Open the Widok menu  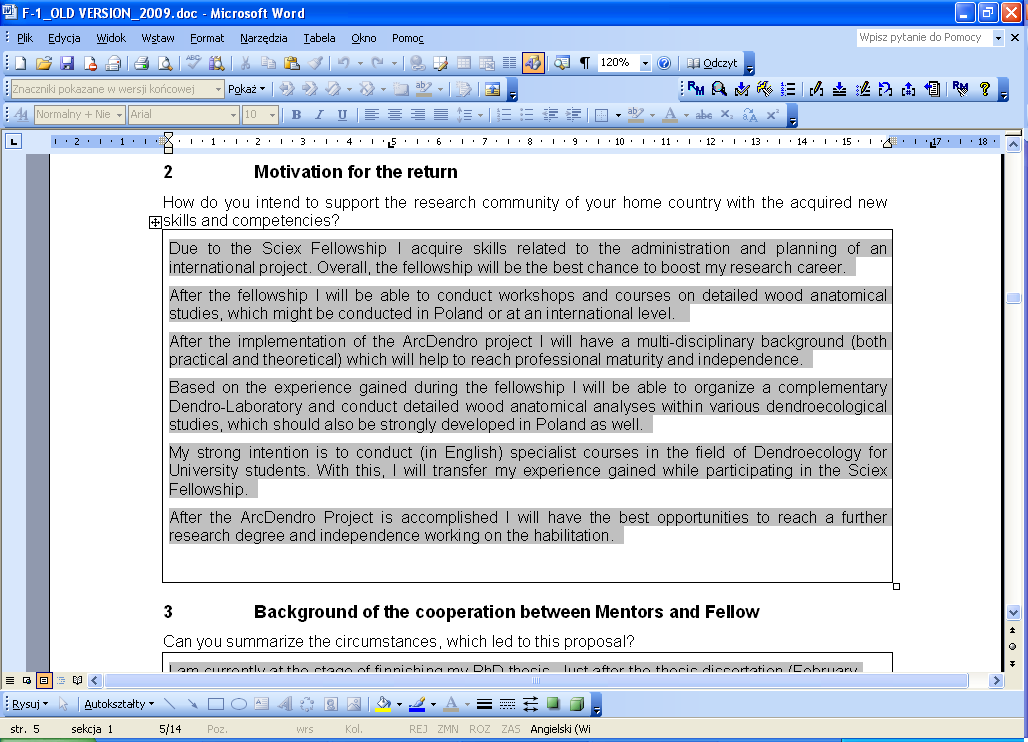(x=111, y=38)
